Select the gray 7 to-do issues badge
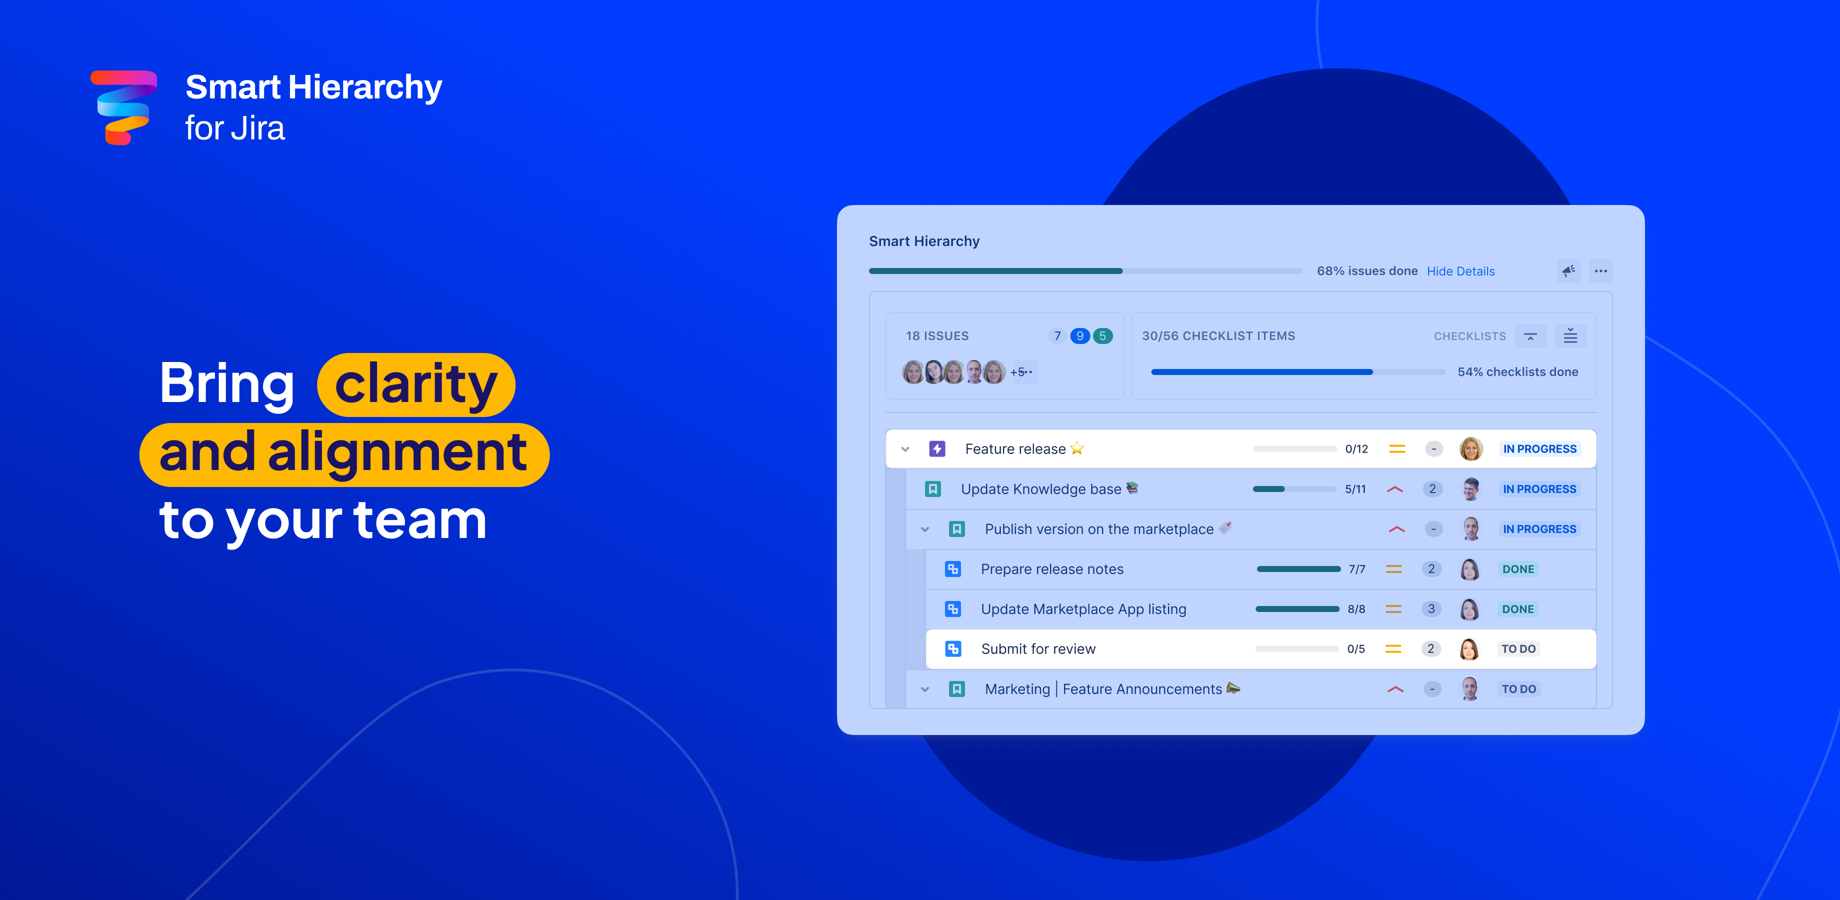This screenshot has height=900, width=1840. [x=1057, y=336]
